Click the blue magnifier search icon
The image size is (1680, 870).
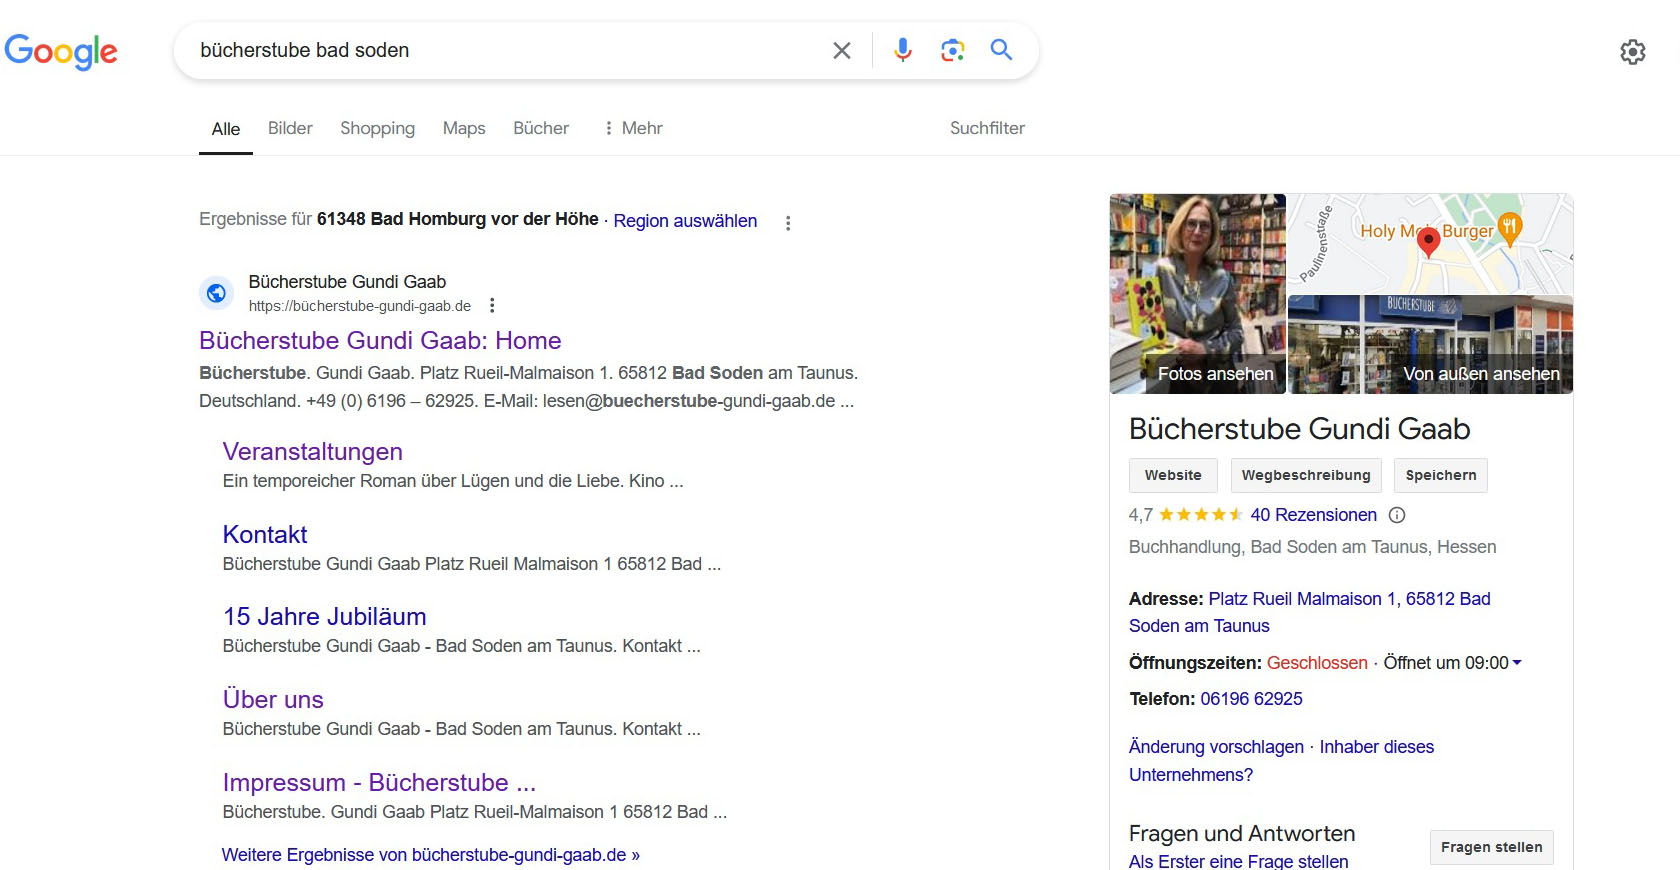coord(1001,49)
